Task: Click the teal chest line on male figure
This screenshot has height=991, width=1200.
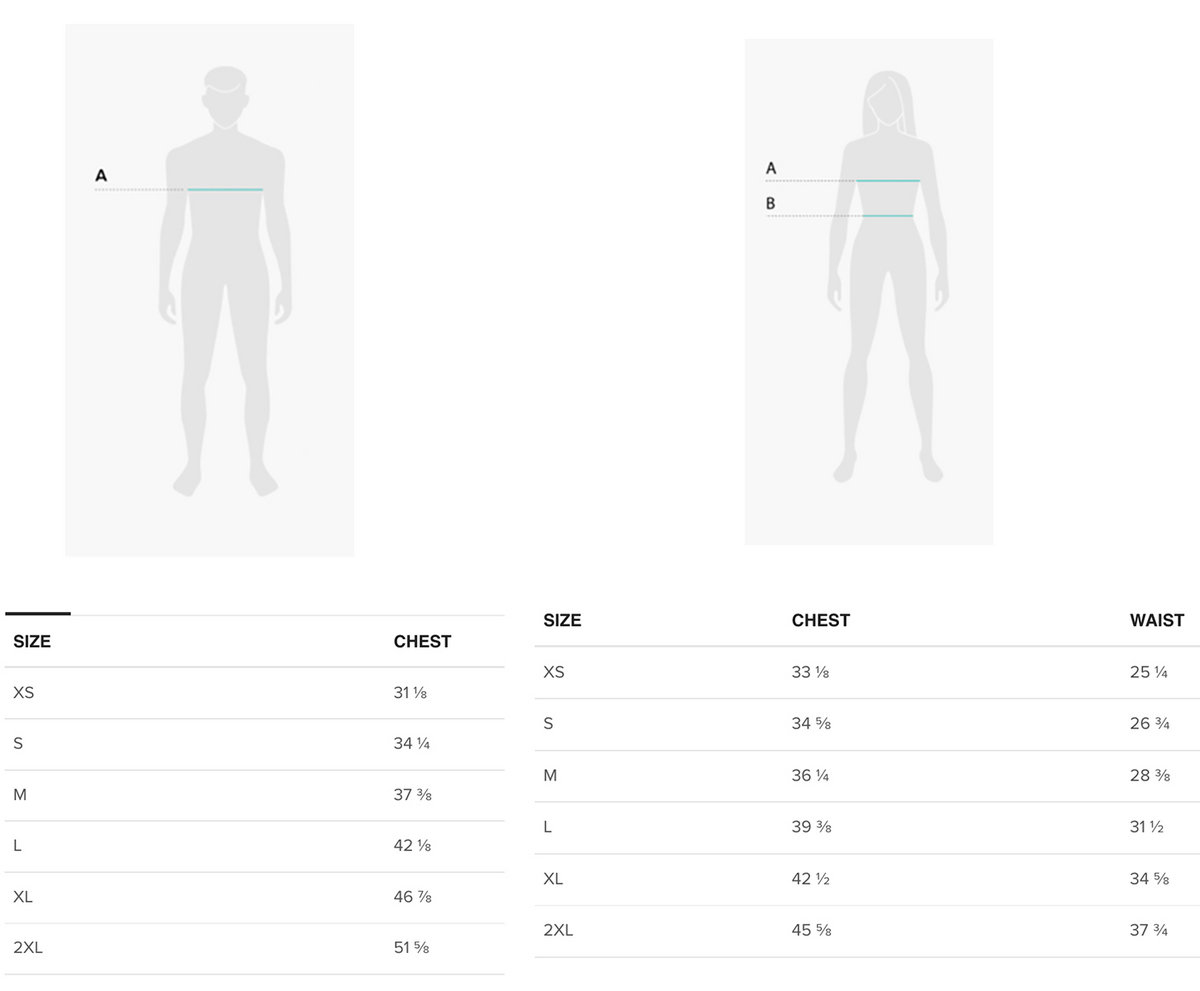Action: pyautogui.click(x=225, y=189)
